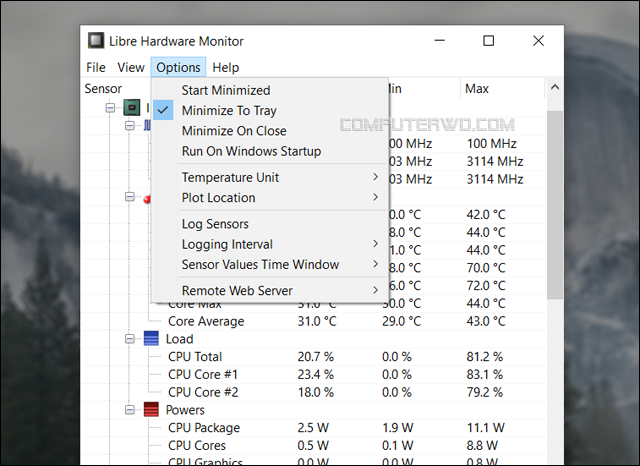
Task: Click the 83.1 % max value
Action: pyautogui.click(x=484, y=375)
